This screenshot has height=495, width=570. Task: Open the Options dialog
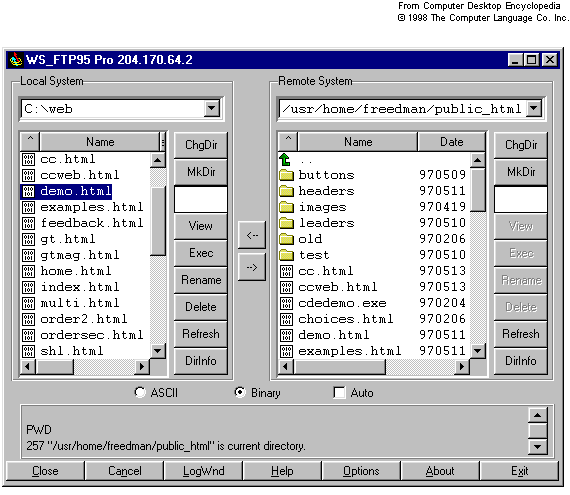pyautogui.click(x=361, y=471)
